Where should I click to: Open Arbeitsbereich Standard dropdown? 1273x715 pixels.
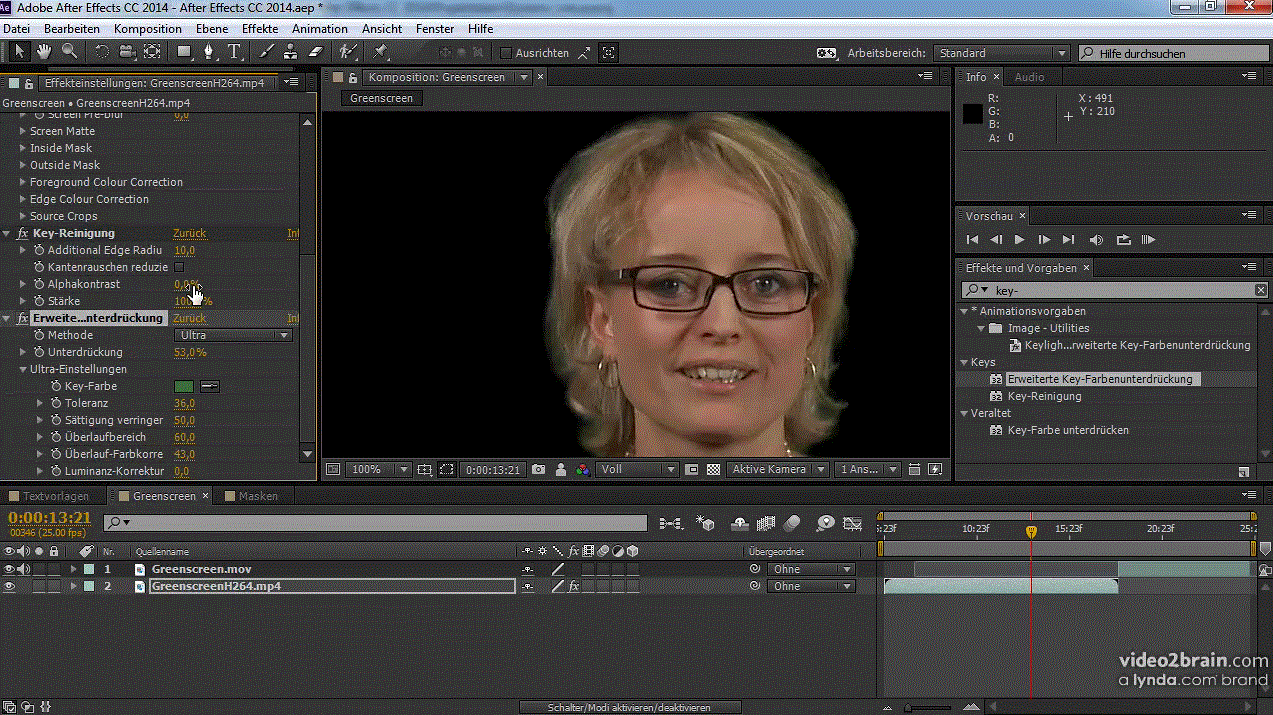1002,53
